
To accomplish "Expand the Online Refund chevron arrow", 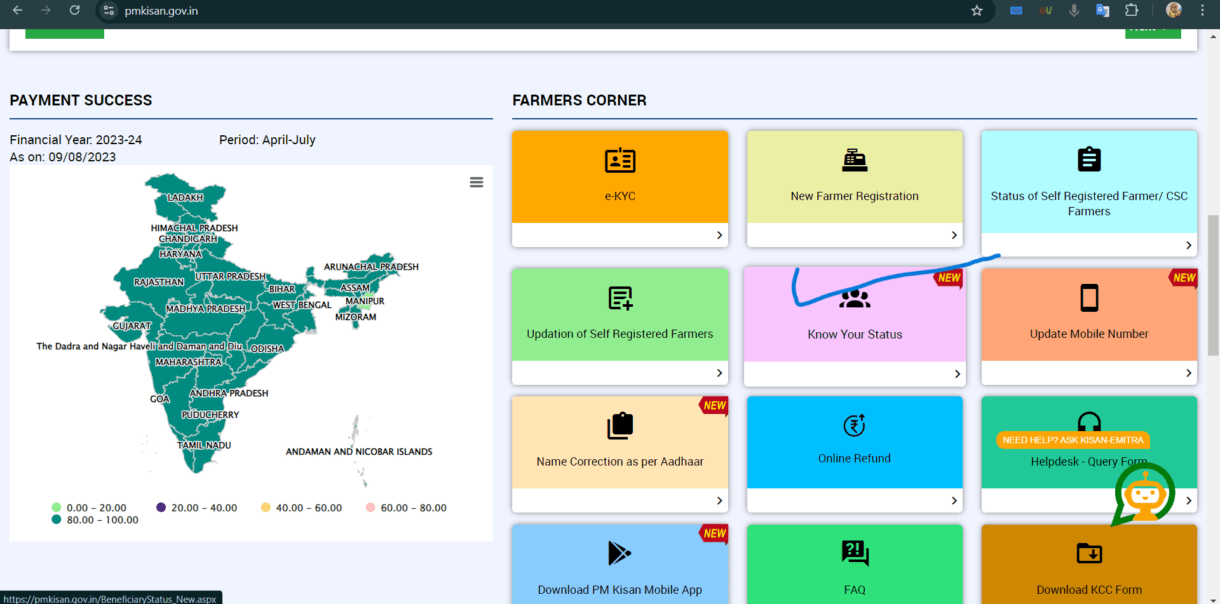I will point(954,501).
